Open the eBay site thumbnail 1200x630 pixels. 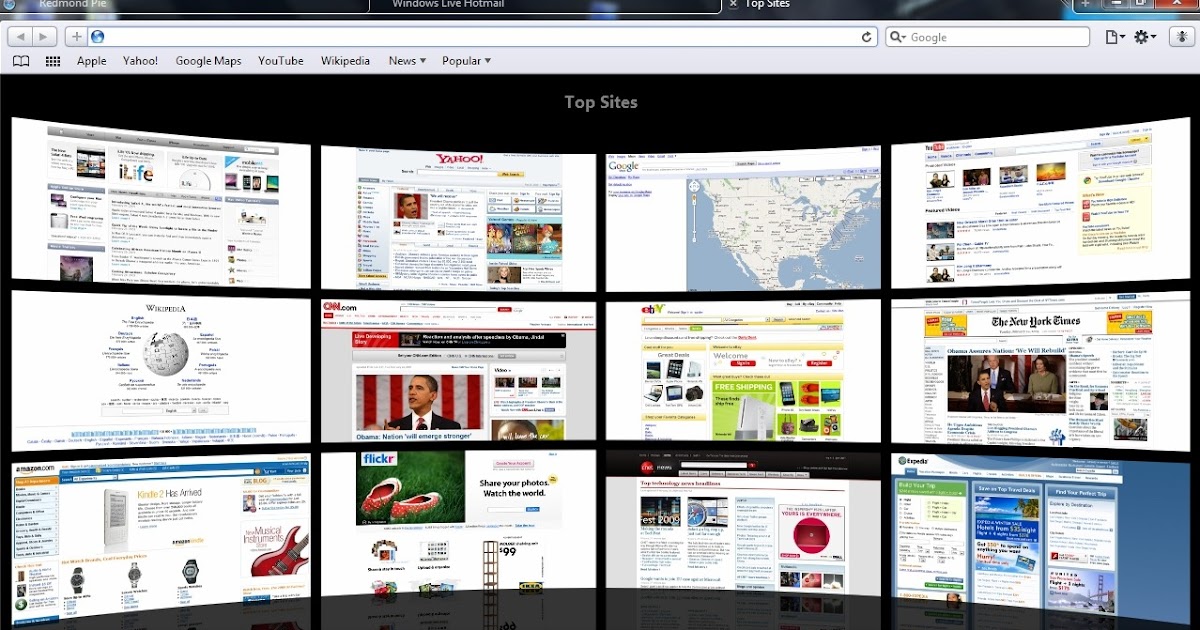[743, 370]
